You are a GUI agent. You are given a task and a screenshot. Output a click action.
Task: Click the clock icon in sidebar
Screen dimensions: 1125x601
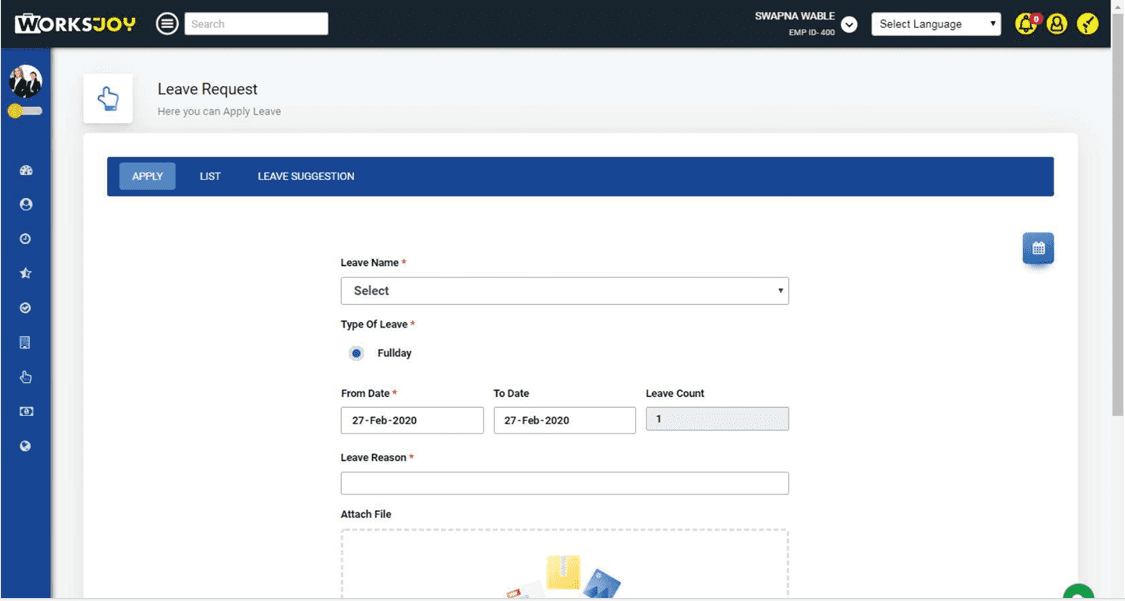coord(26,239)
